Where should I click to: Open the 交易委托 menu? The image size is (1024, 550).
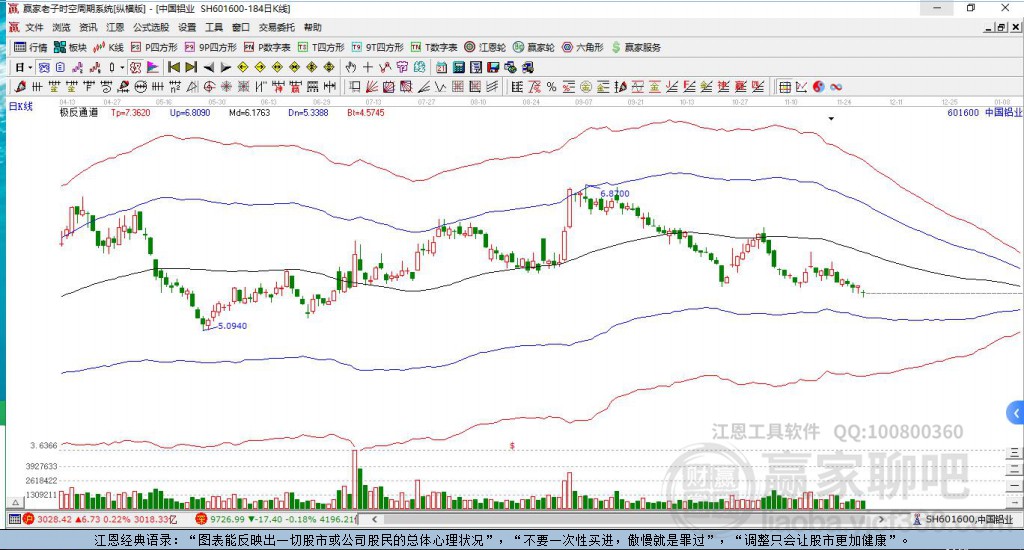pos(276,27)
